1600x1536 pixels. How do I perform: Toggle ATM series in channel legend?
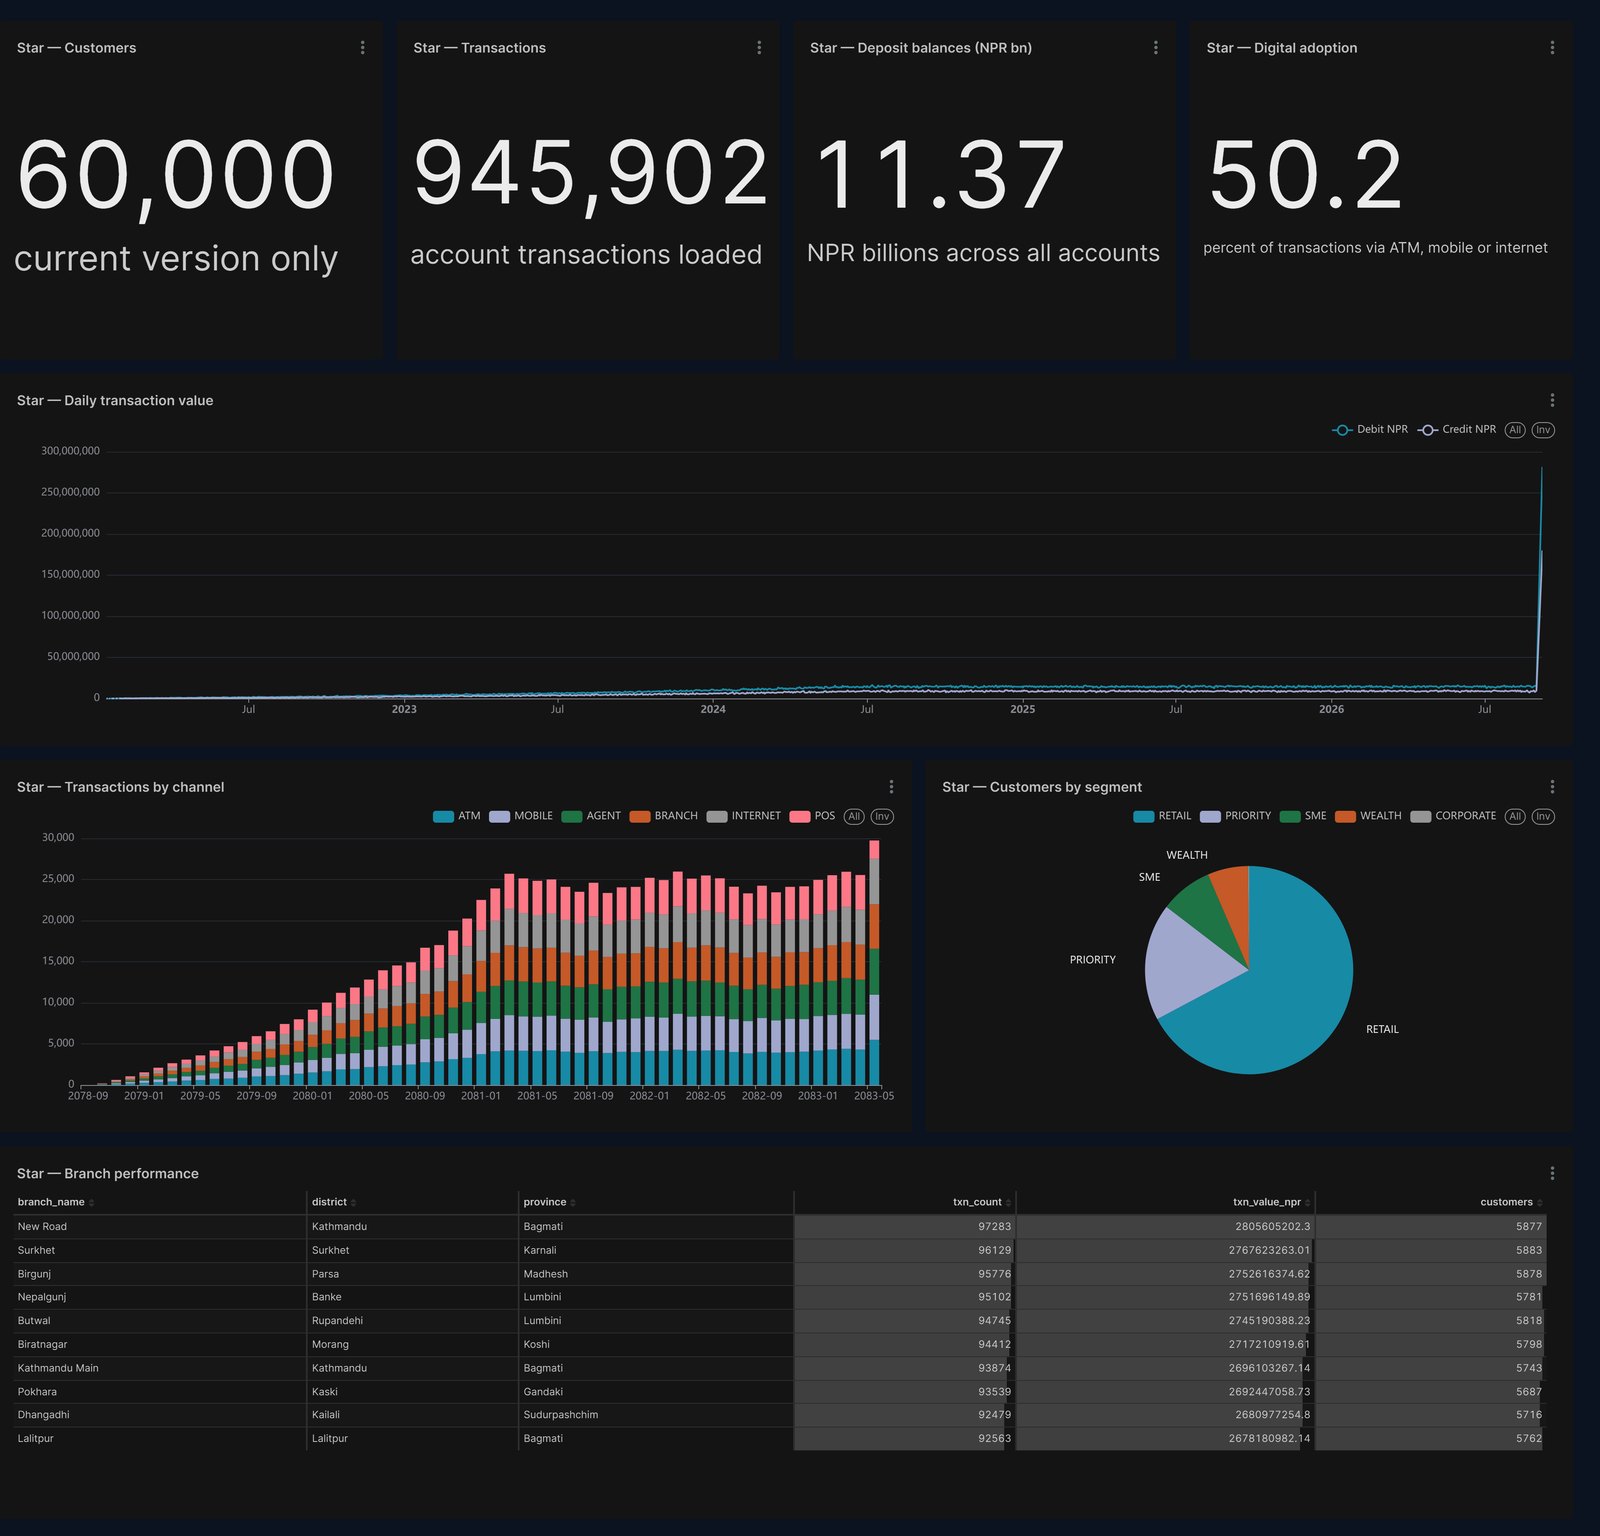(456, 816)
